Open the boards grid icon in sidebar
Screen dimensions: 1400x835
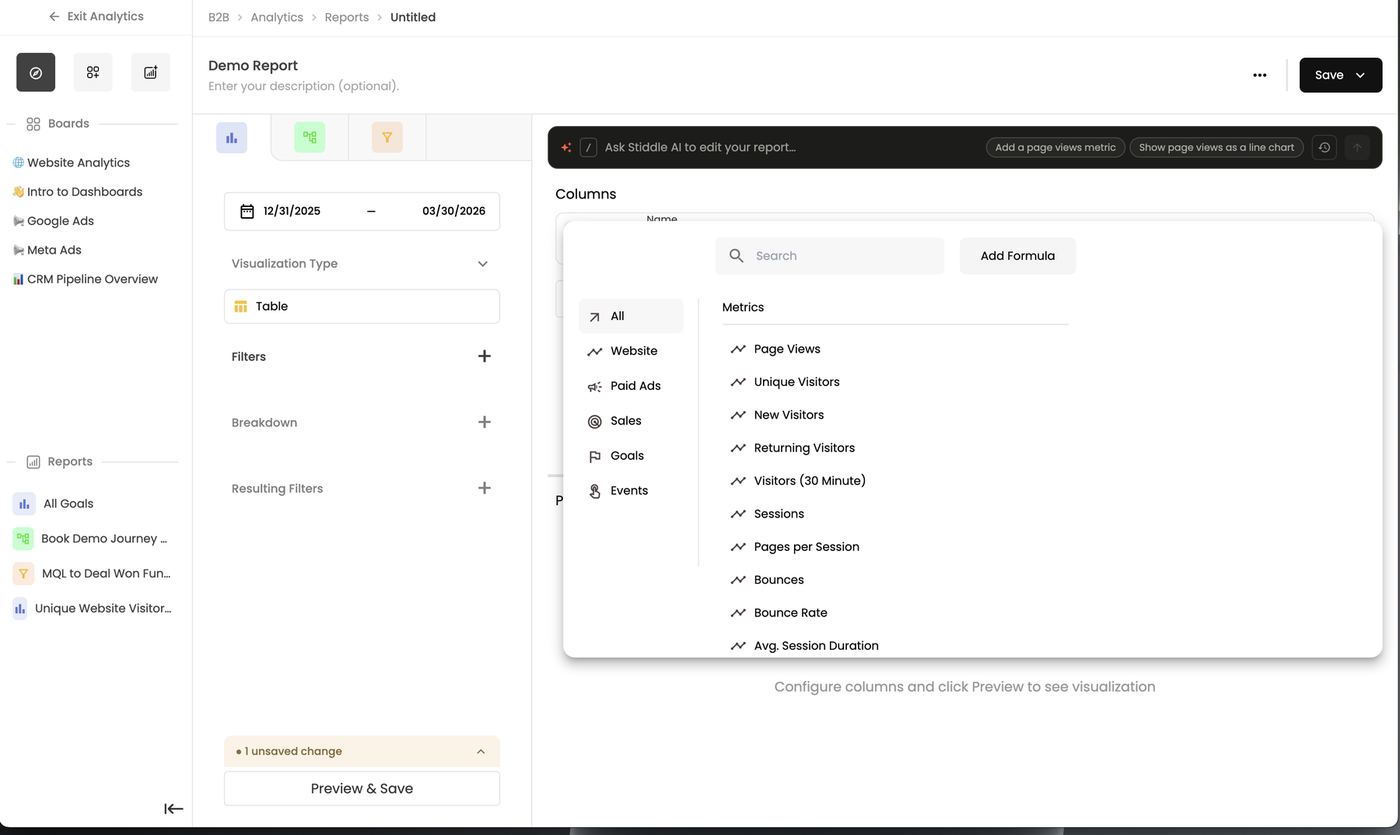93,72
